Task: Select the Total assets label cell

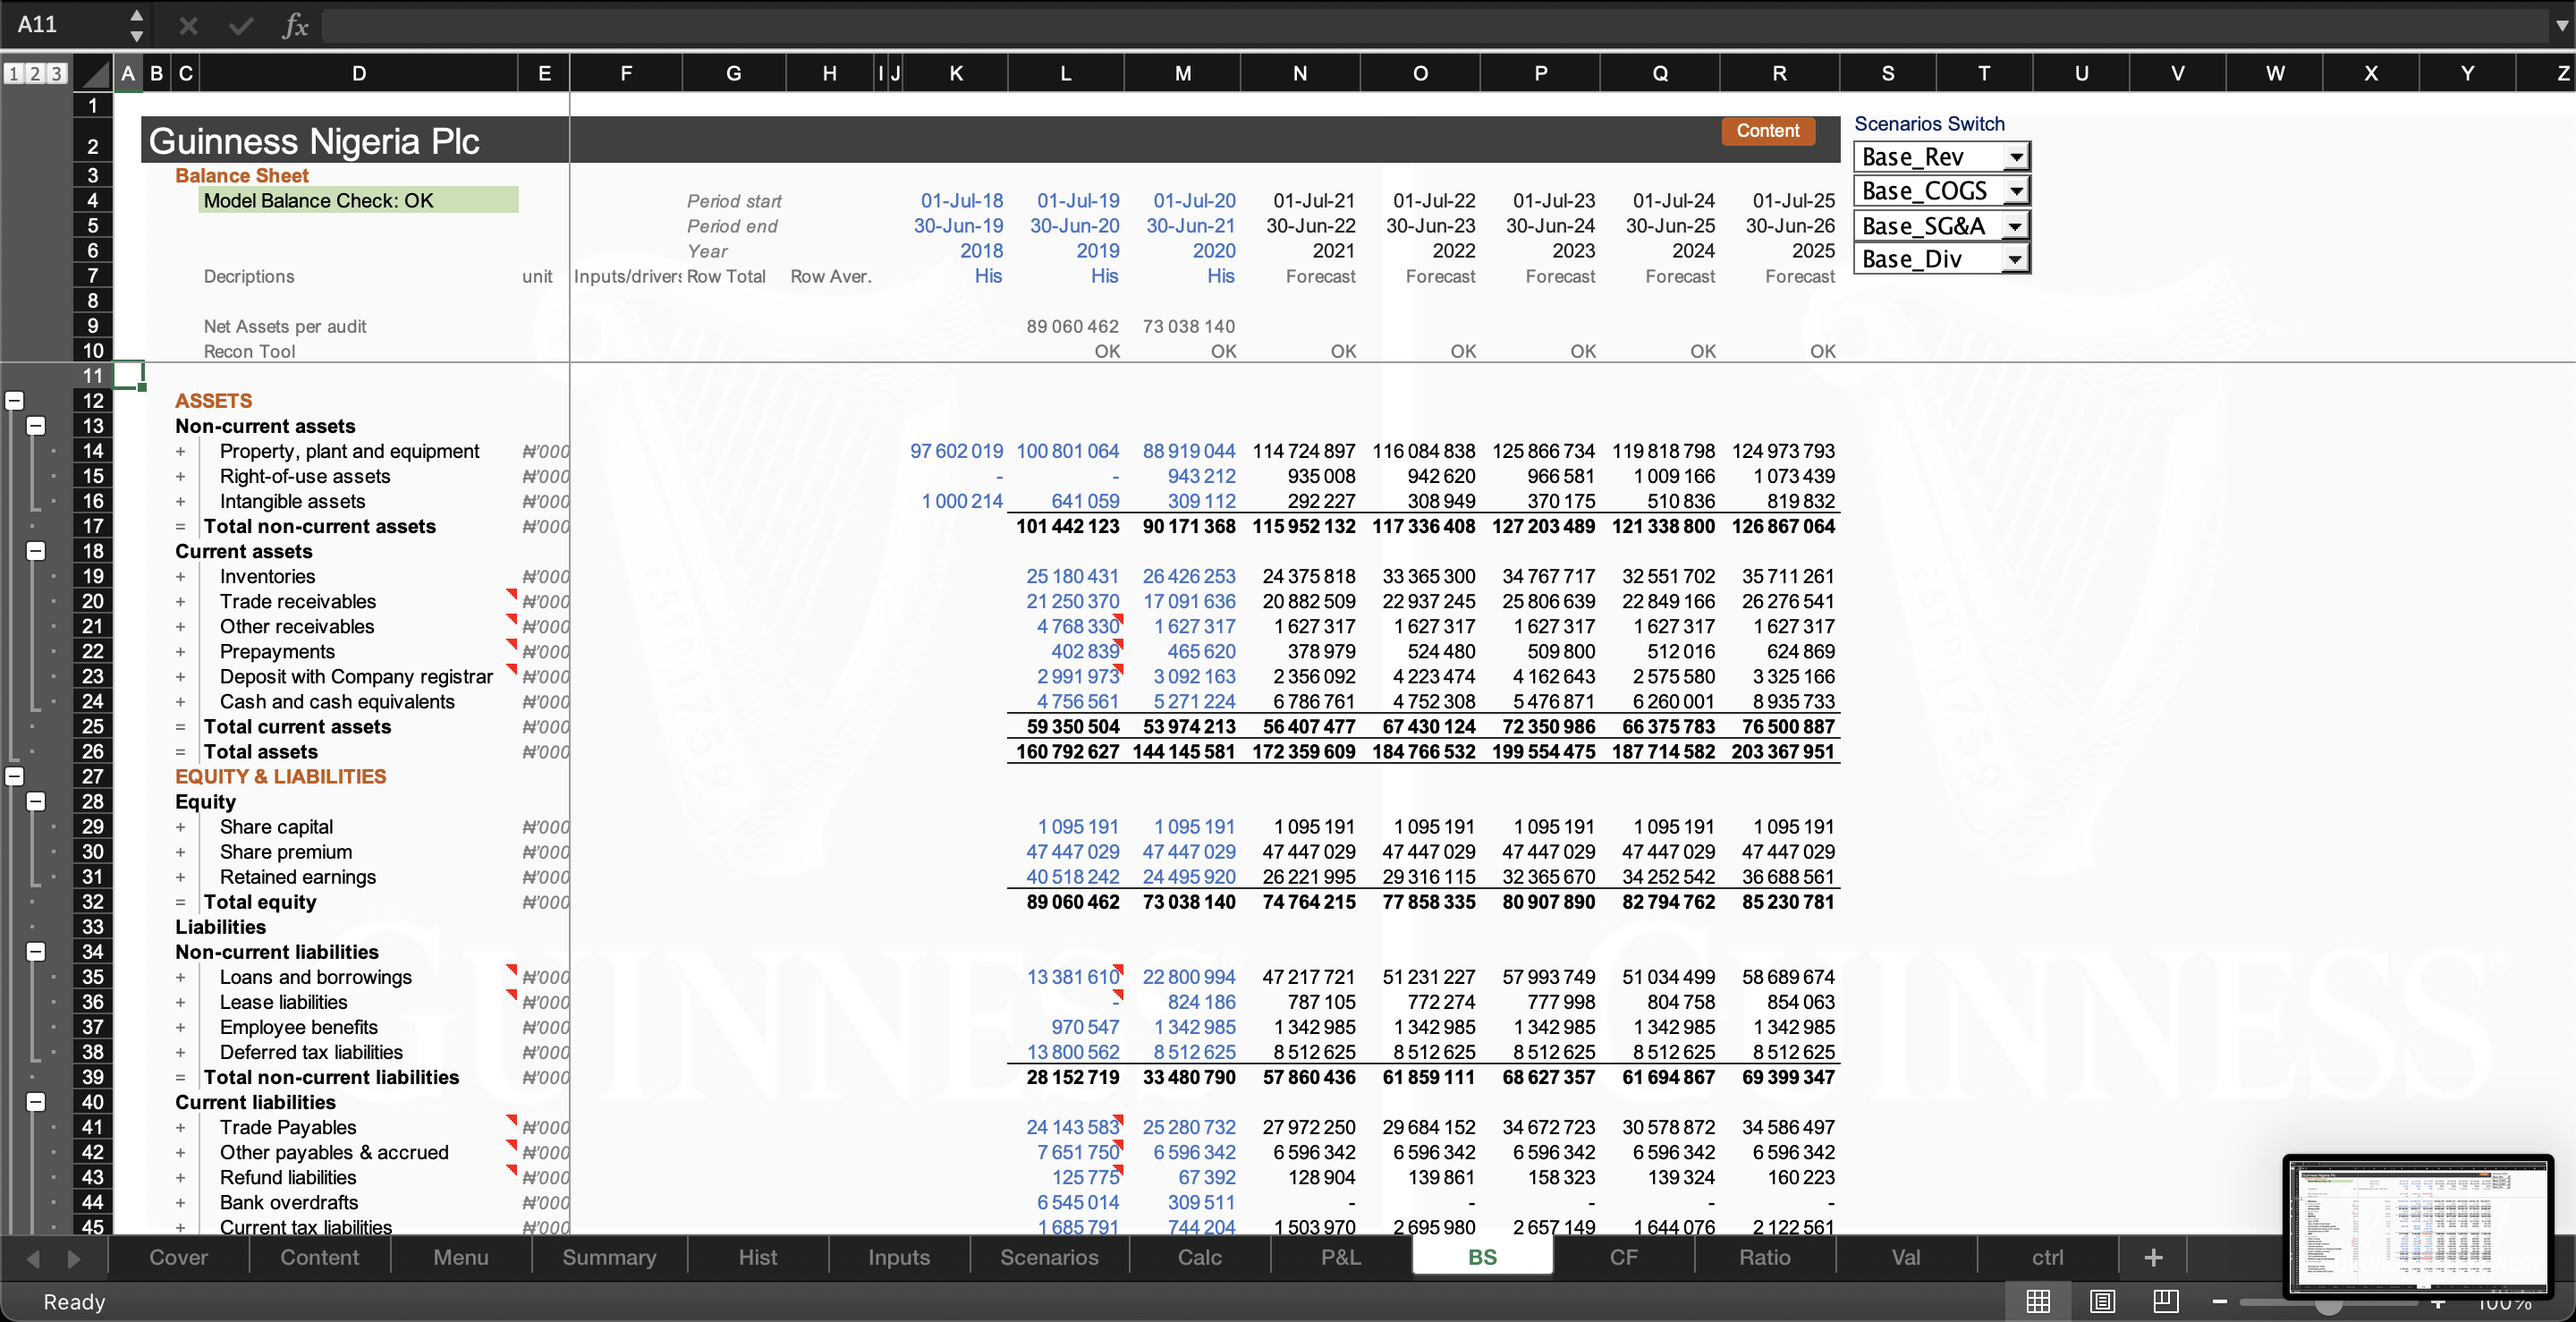Action: pyautogui.click(x=260, y=752)
